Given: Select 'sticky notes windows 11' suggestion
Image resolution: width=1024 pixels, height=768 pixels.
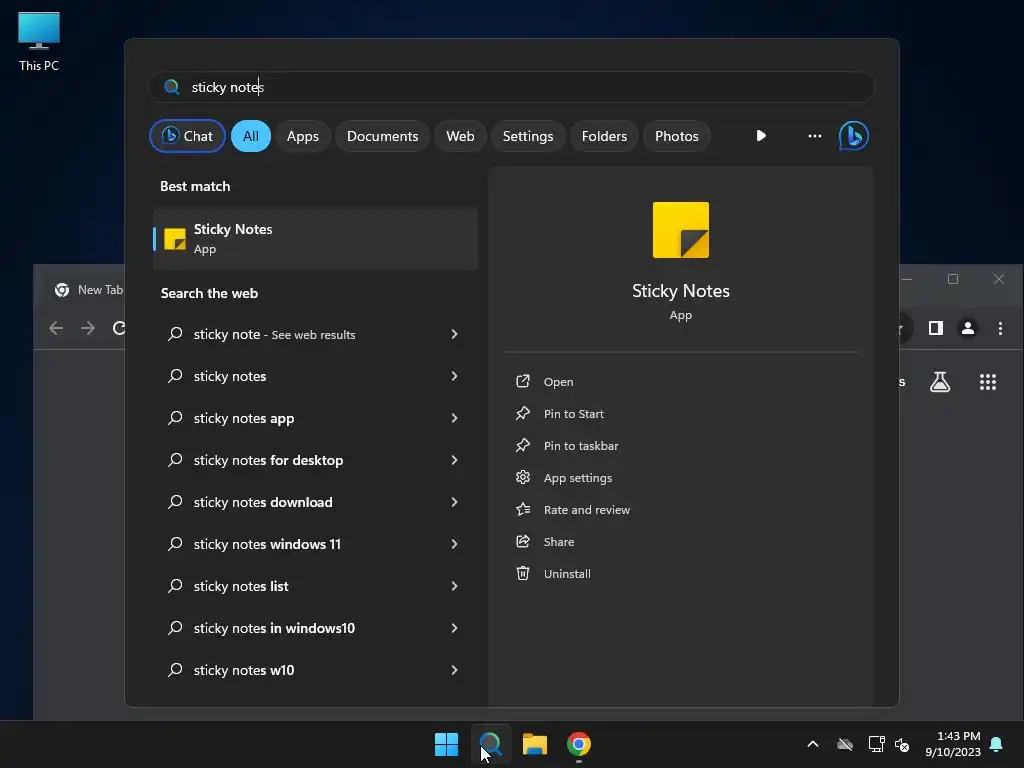Looking at the screenshot, I should tap(315, 544).
